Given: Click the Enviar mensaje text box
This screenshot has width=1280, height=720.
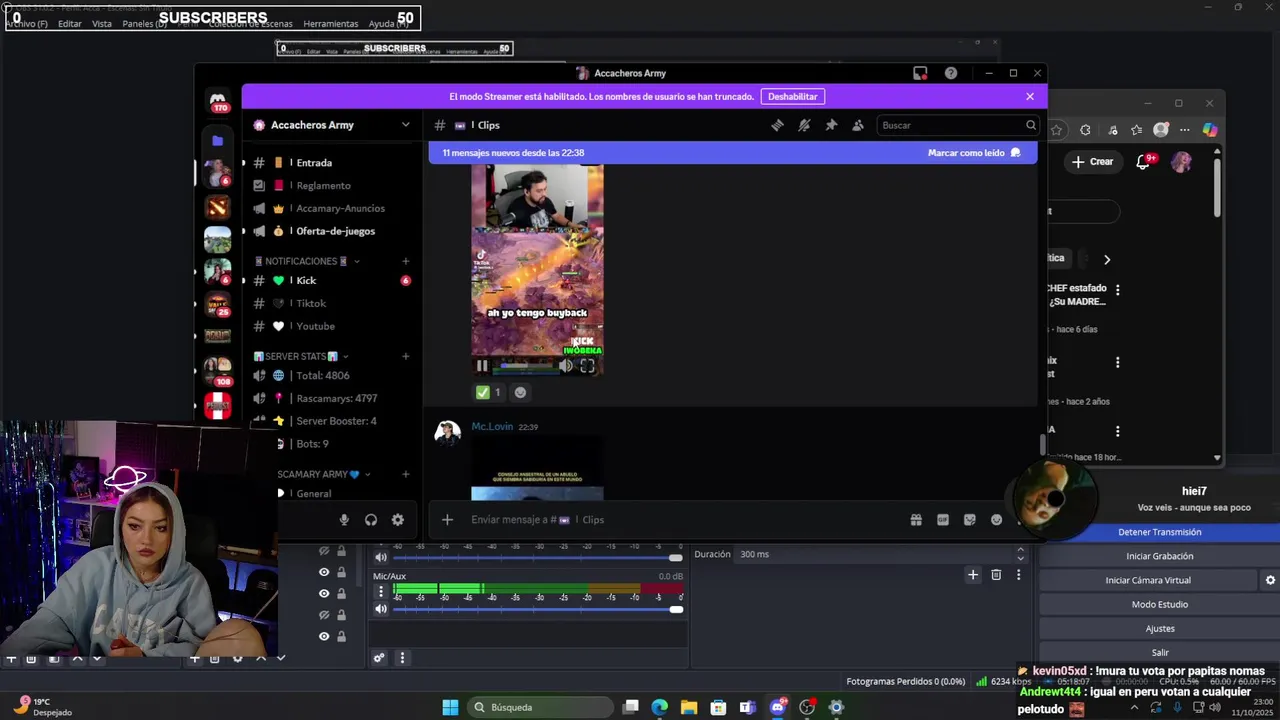Looking at the screenshot, I should pyautogui.click(x=680, y=520).
